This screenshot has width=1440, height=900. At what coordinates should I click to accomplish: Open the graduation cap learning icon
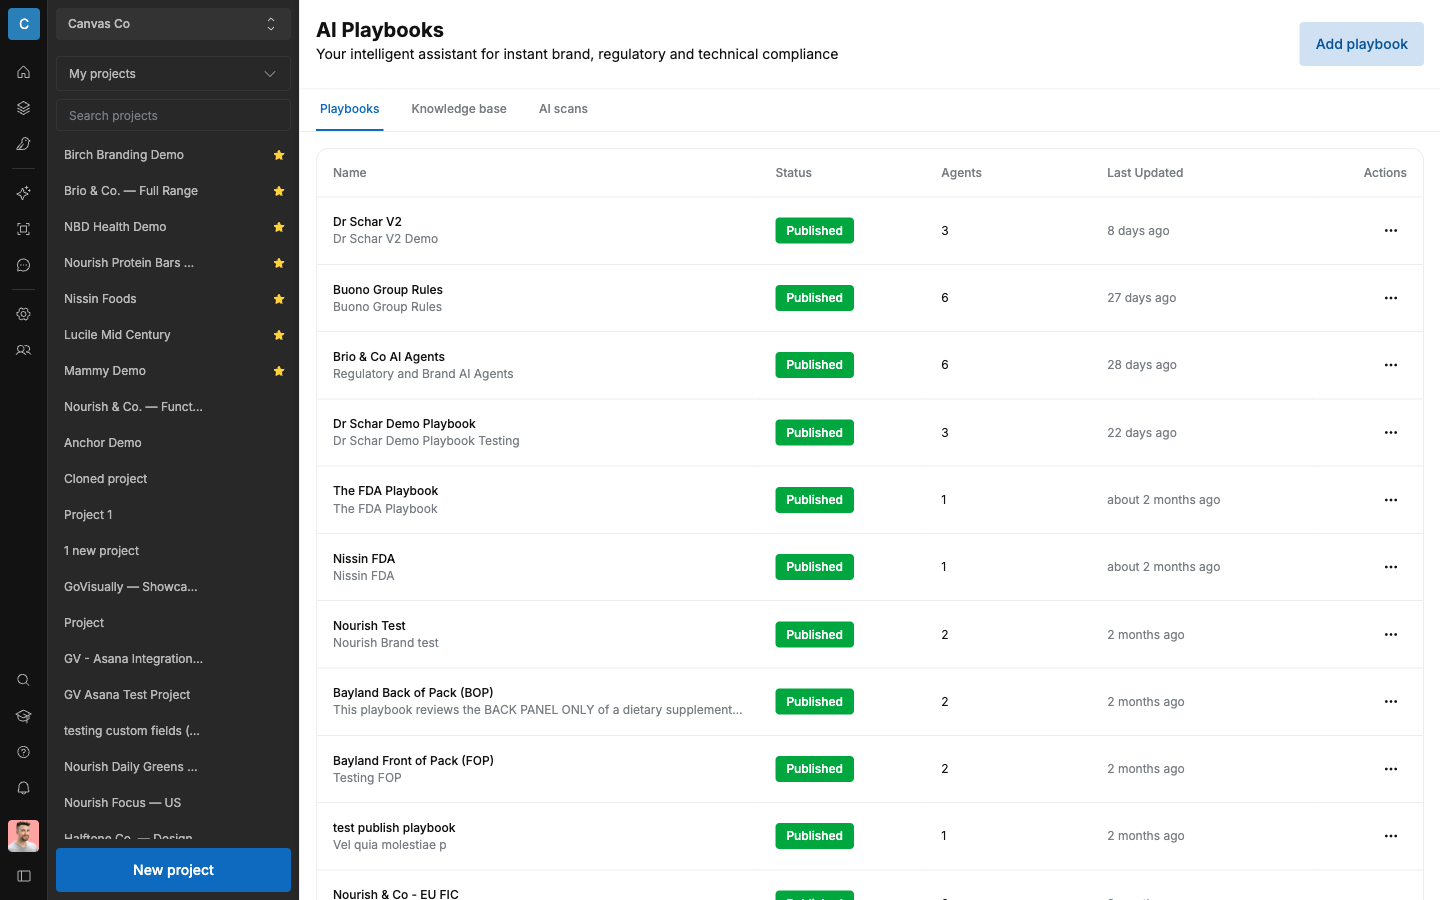(23, 716)
